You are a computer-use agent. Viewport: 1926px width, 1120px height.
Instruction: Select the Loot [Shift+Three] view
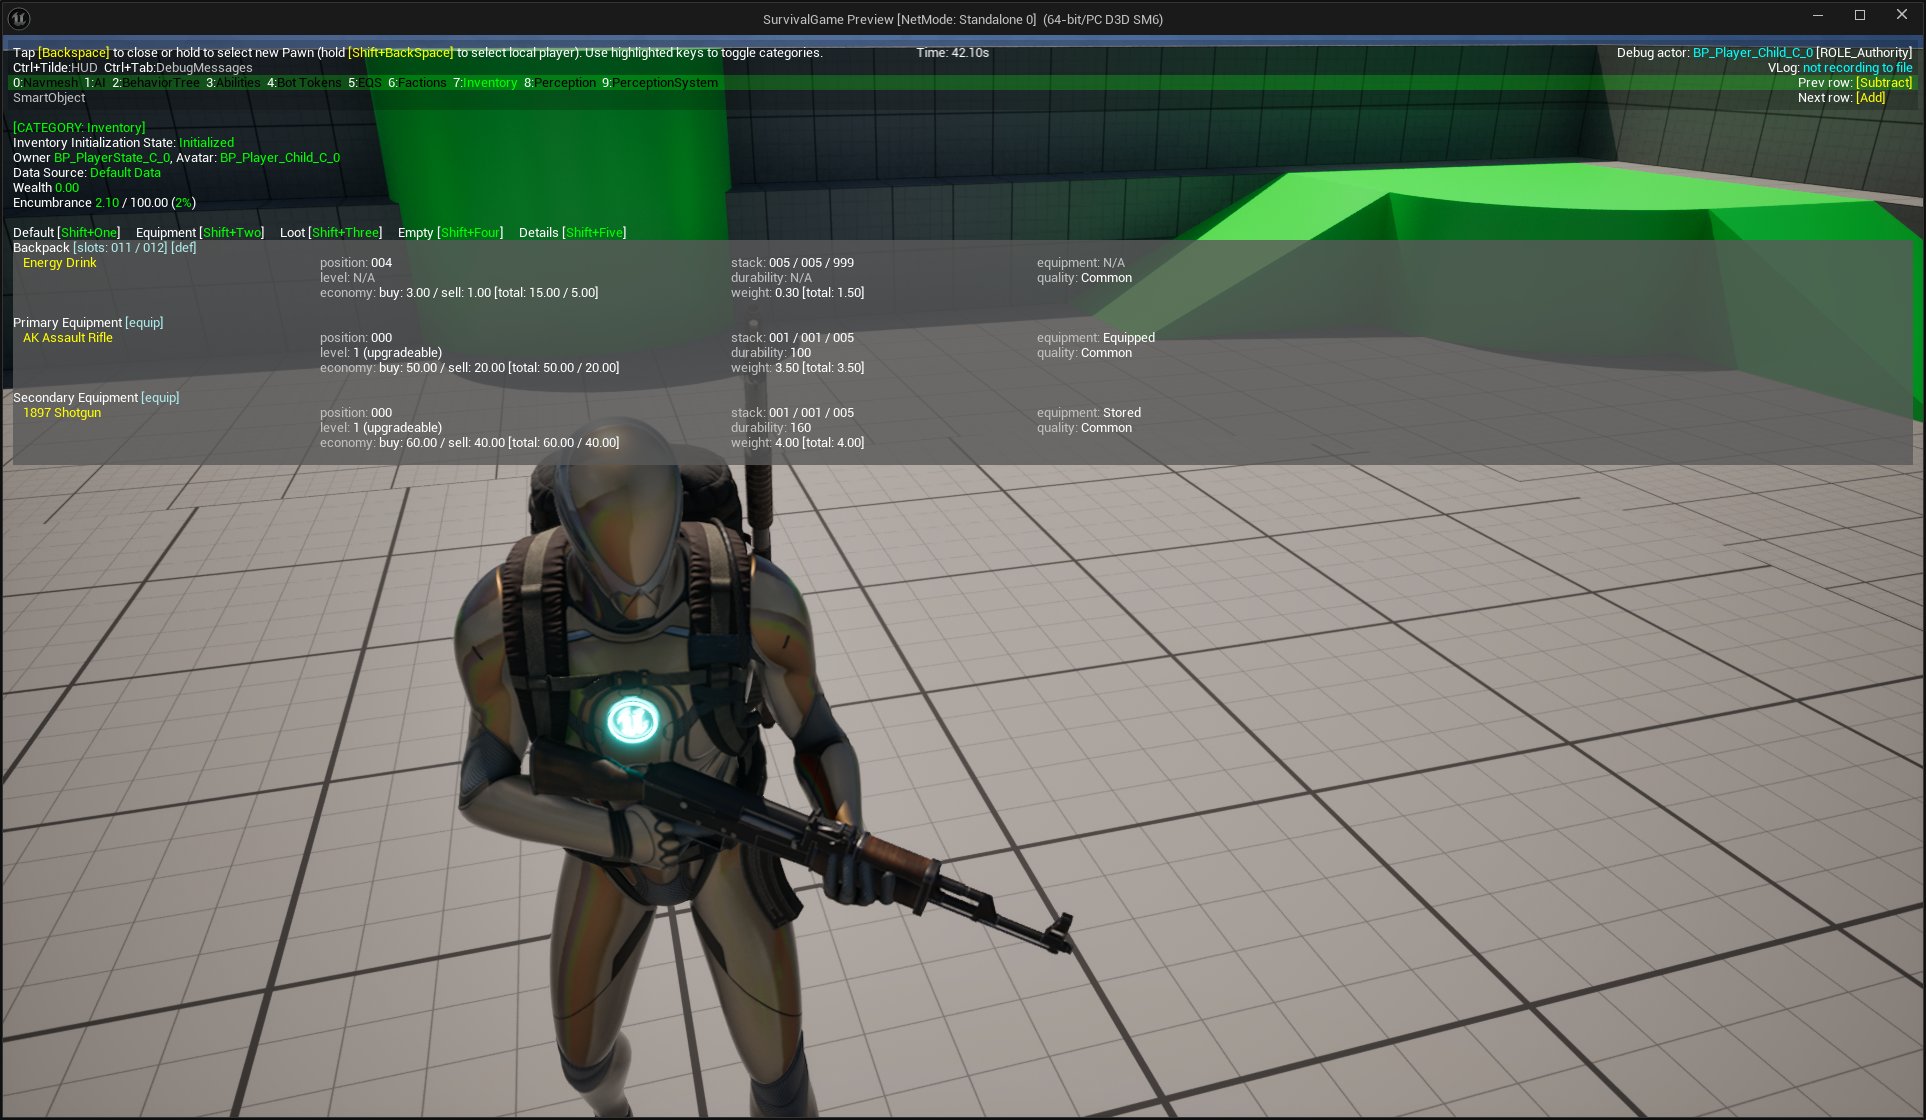coord(331,233)
